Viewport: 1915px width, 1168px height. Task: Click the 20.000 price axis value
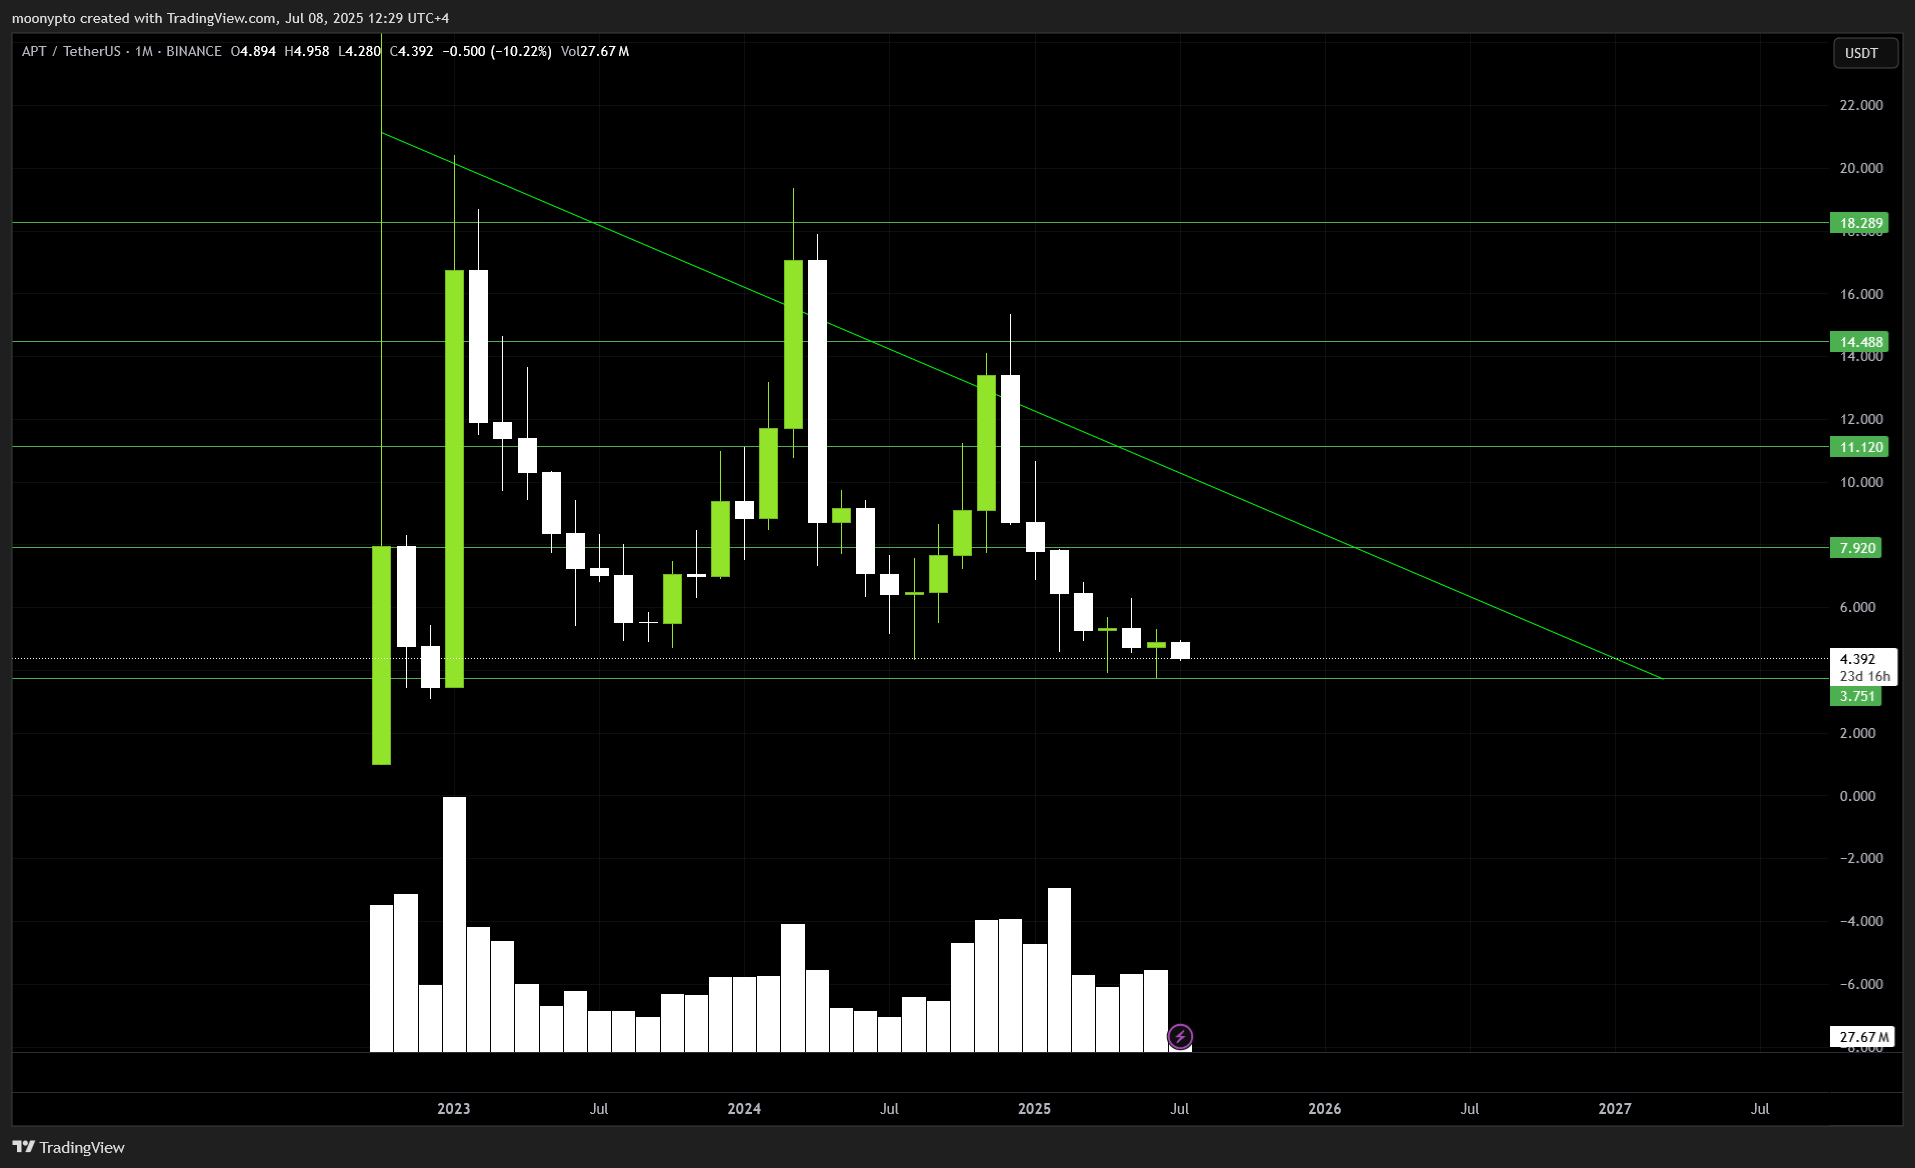pos(1861,168)
